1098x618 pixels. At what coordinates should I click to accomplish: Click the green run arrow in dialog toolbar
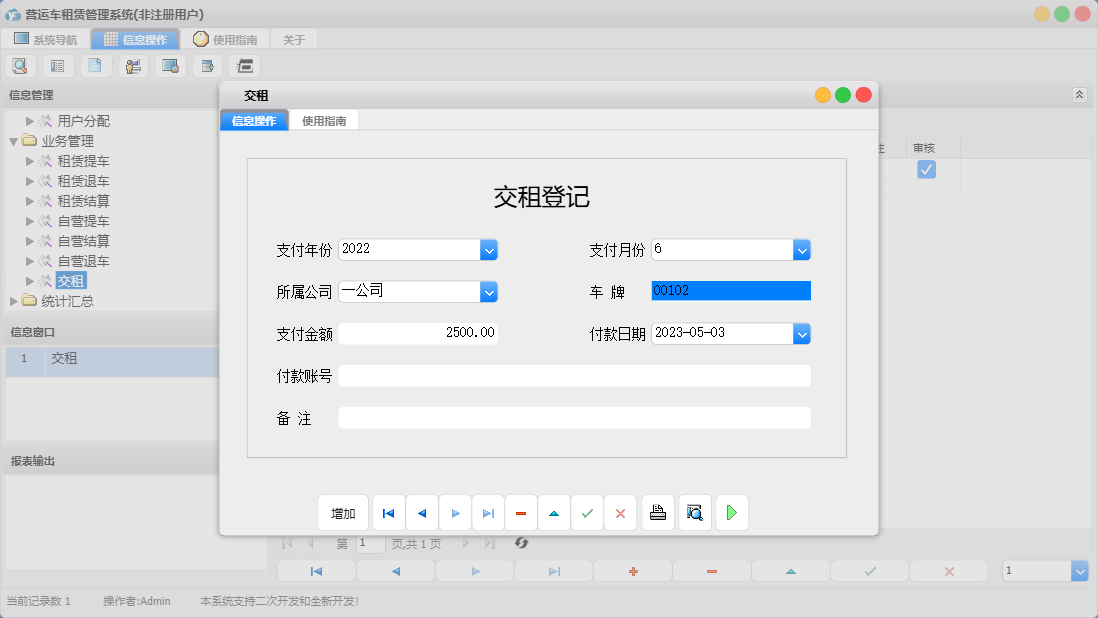[732, 512]
